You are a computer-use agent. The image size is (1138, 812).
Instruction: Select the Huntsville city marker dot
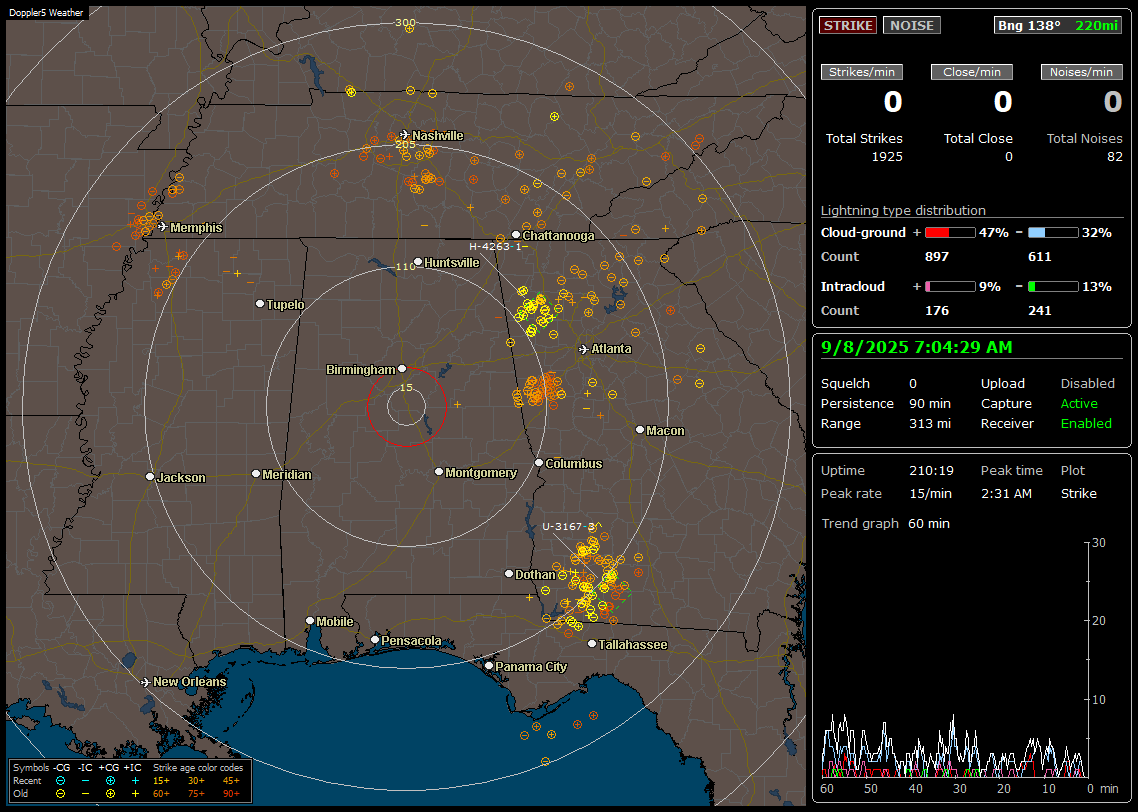[x=417, y=262]
